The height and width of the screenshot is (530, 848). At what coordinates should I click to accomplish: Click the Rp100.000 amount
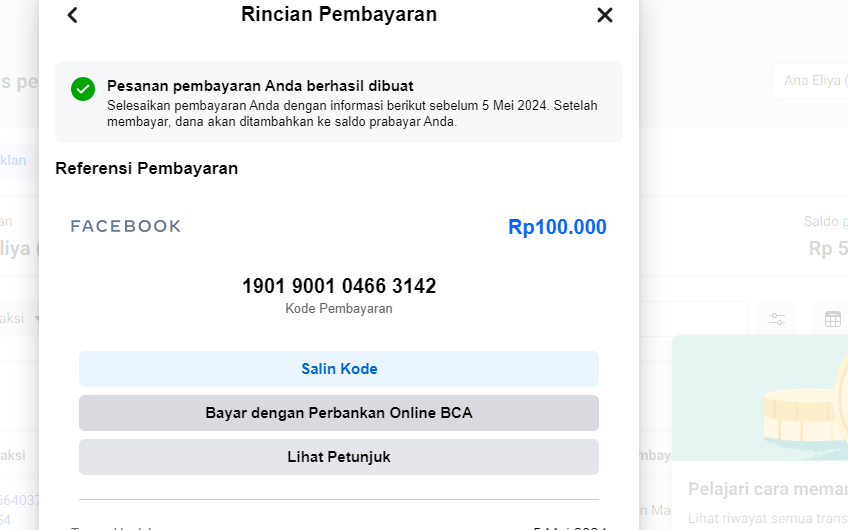coord(557,227)
